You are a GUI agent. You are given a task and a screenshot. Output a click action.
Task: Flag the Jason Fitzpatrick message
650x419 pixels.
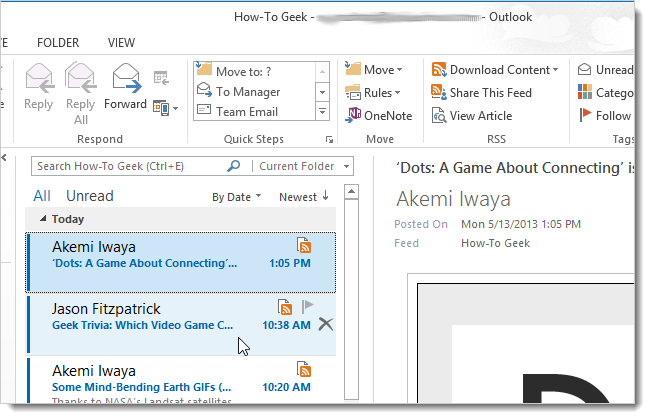[x=307, y=307]
